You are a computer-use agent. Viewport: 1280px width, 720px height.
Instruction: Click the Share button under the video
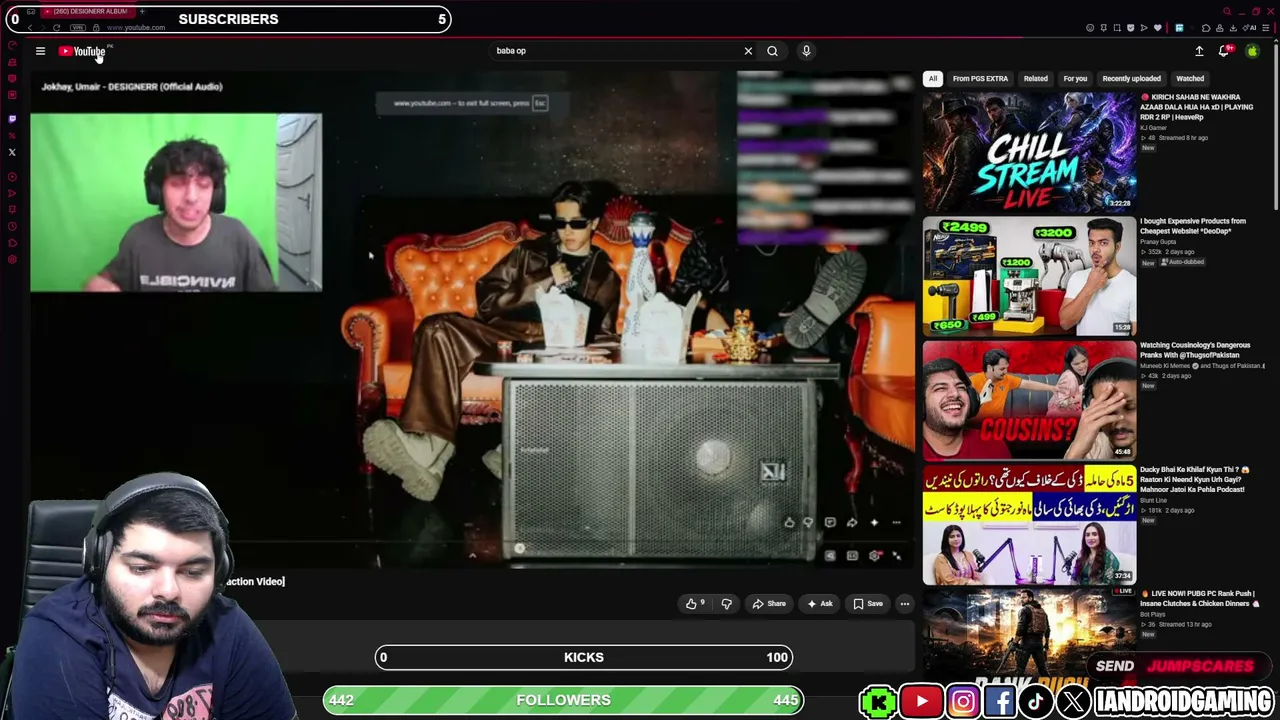pos(768,604)
